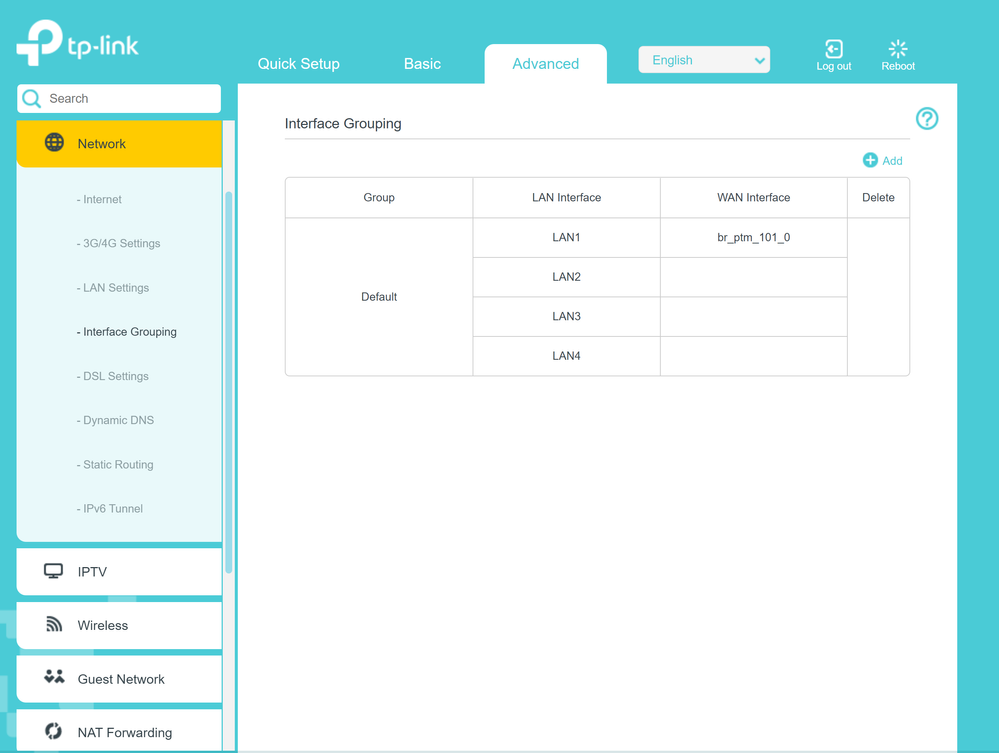Image resolution: width=999 pixels, height=753 pixels.
Task: Click the plus icon beside Add
Action: [870, 160]
